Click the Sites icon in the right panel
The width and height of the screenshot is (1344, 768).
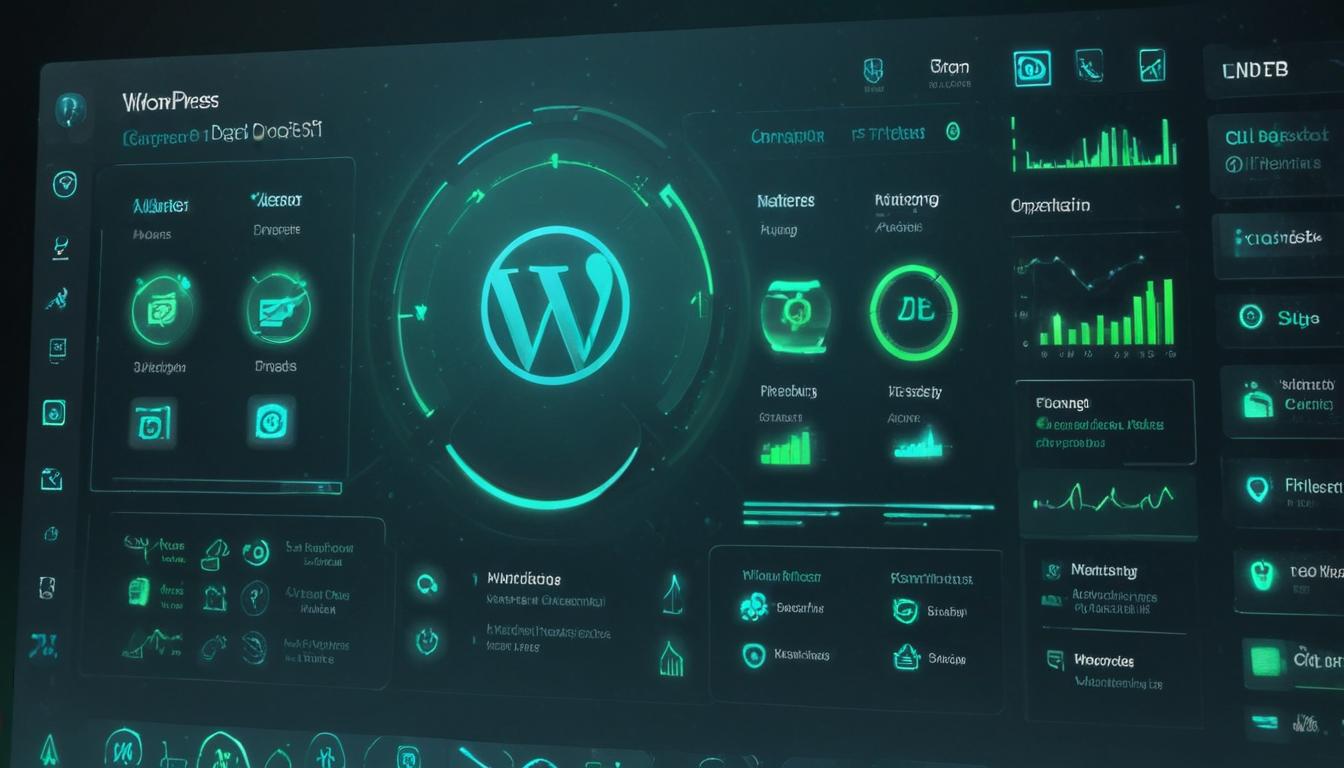pyautogui.click(x=1253, y=317)
